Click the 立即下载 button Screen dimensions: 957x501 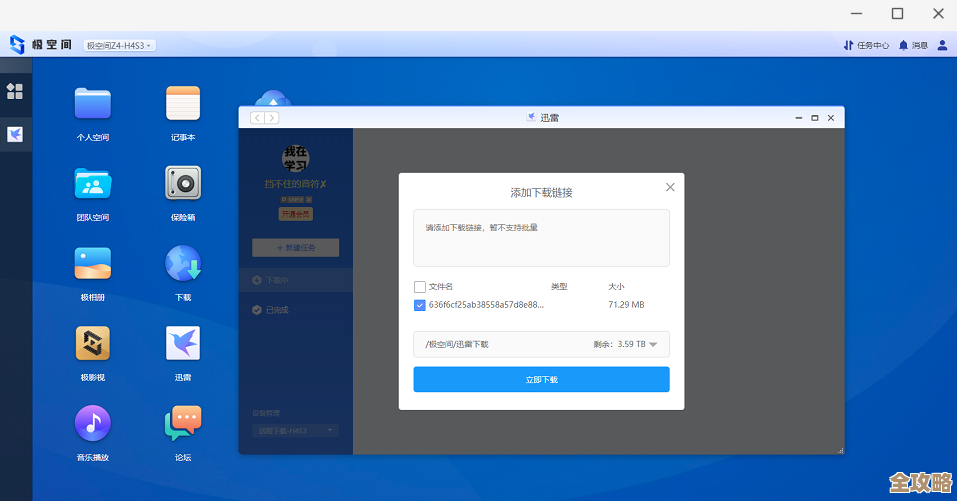(x=541, y=380)
